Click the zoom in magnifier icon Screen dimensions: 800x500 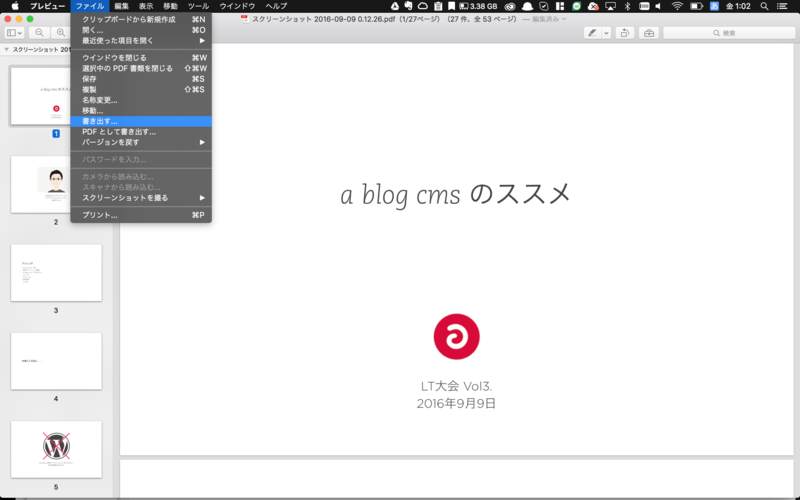point(61,33)
